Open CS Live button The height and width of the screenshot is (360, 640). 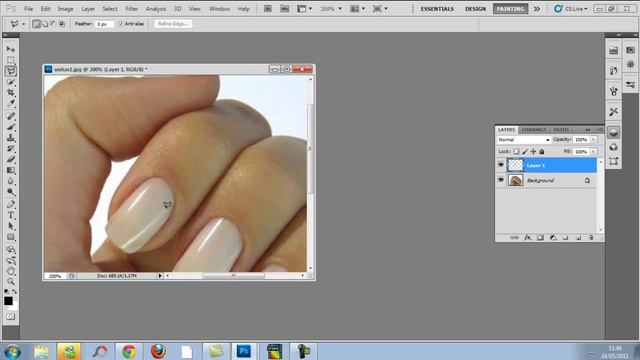[571, 9]
